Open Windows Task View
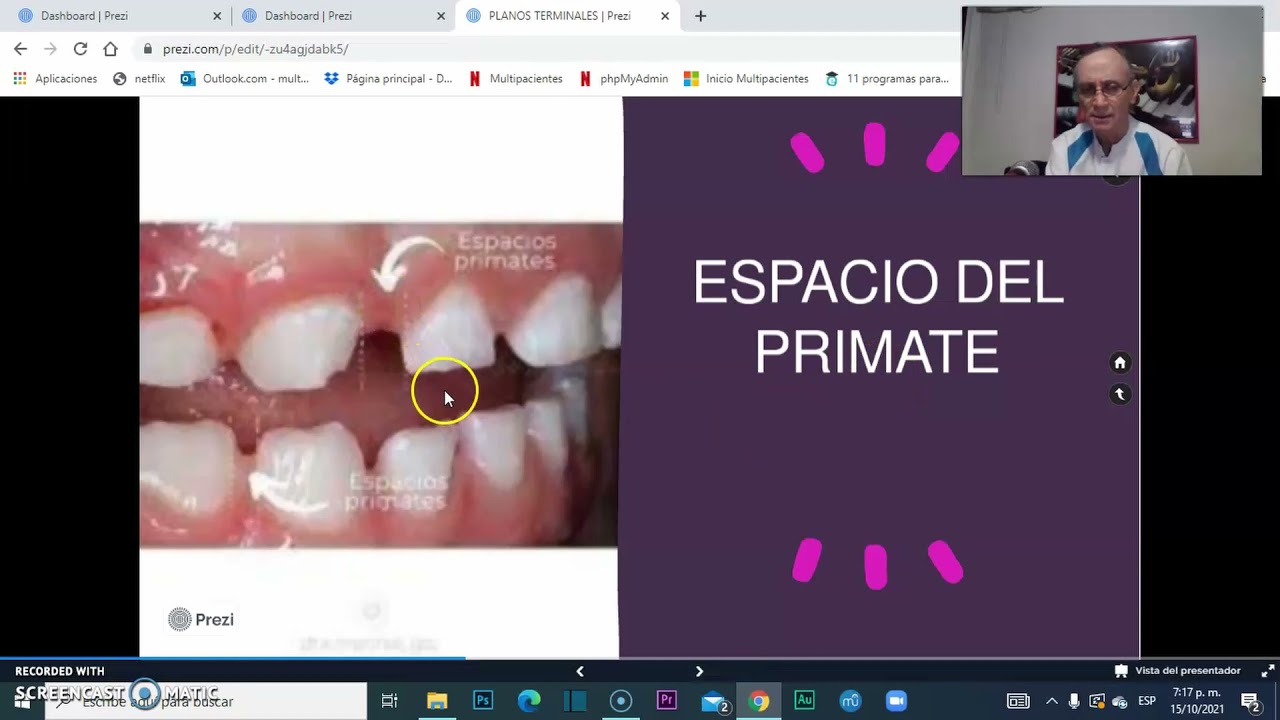This screenshot has height=720, width=1280. tap(390, 701)
